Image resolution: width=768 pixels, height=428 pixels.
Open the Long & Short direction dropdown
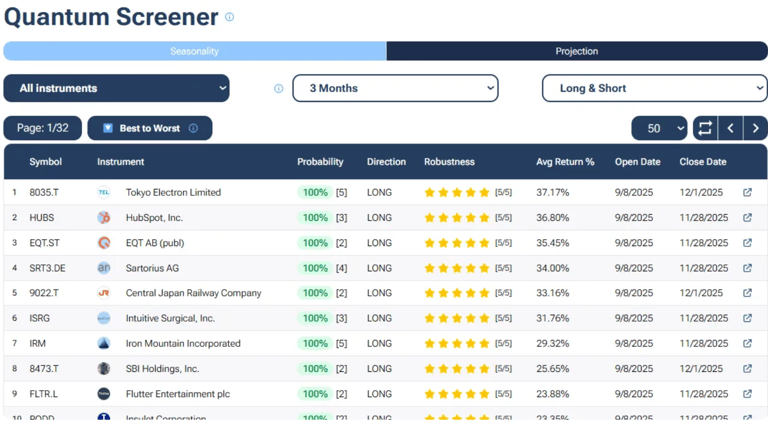pos(655,88)
